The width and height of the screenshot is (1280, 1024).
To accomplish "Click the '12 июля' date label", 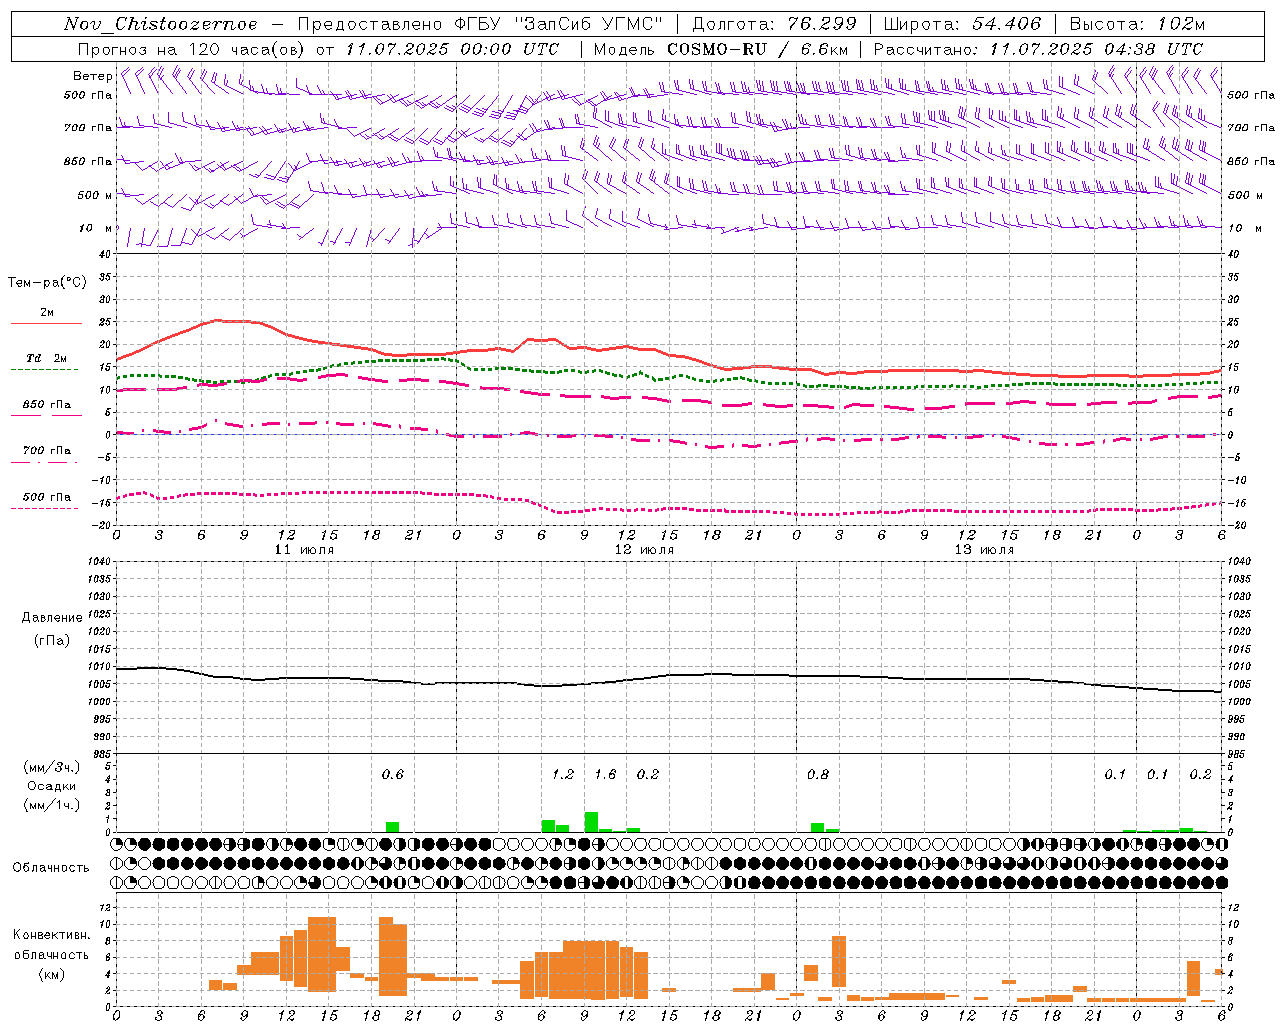I will (x=644, y=550).
